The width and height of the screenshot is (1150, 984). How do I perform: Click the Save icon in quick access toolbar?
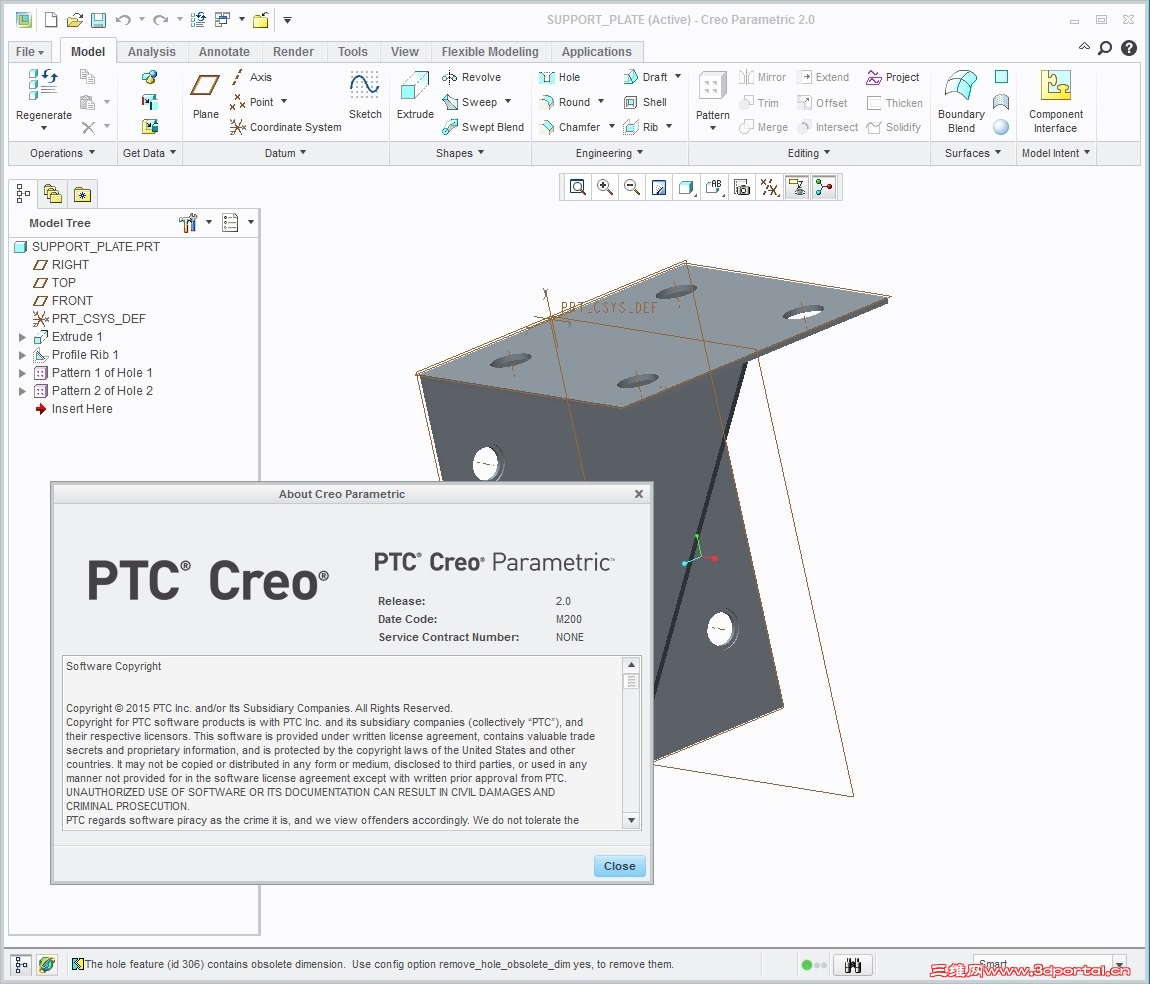(x=98, y=20)
